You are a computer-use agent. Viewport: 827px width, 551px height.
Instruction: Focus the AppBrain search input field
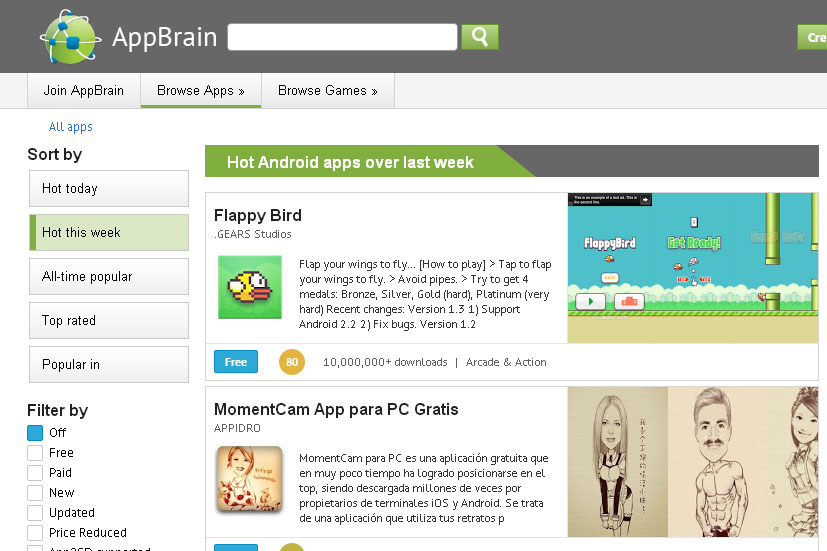(342, 37)
